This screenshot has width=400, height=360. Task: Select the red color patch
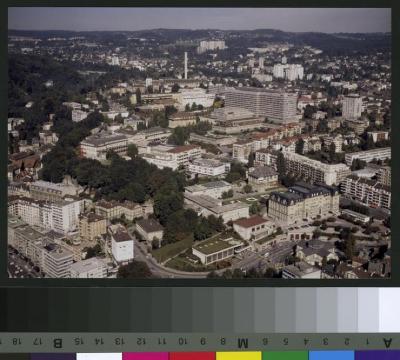click(192, 356)
